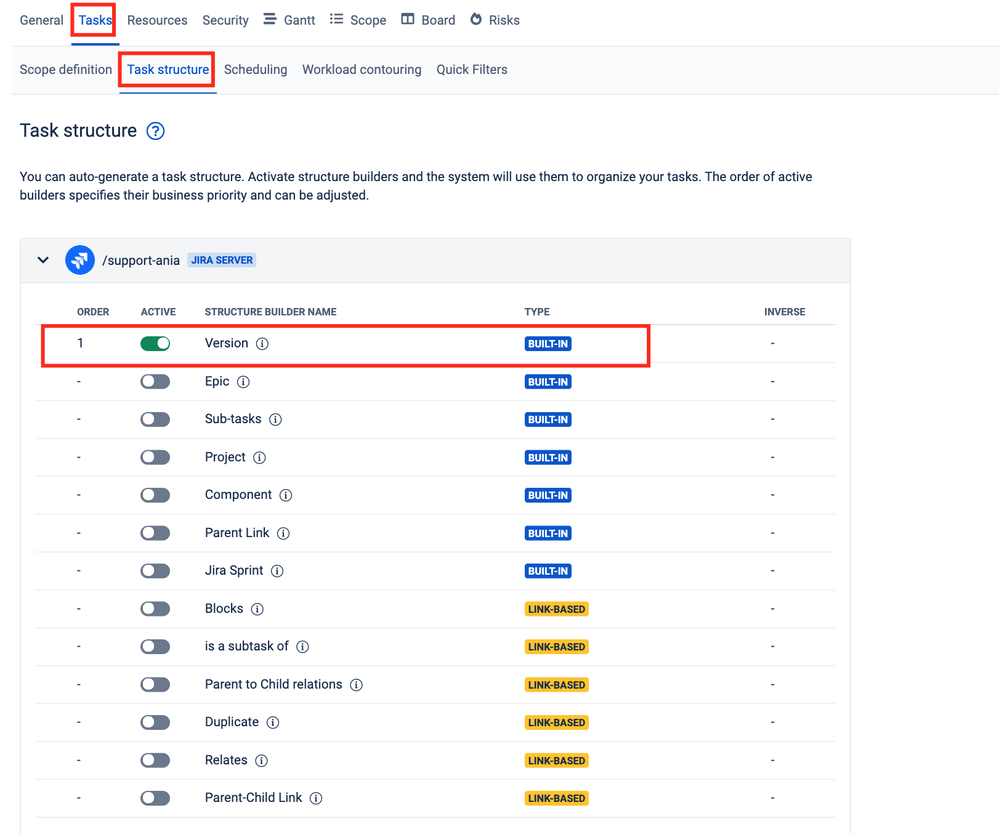Open the Scope tab
Viewport: 999px width, 834px height.
click(x=358, y=20)
